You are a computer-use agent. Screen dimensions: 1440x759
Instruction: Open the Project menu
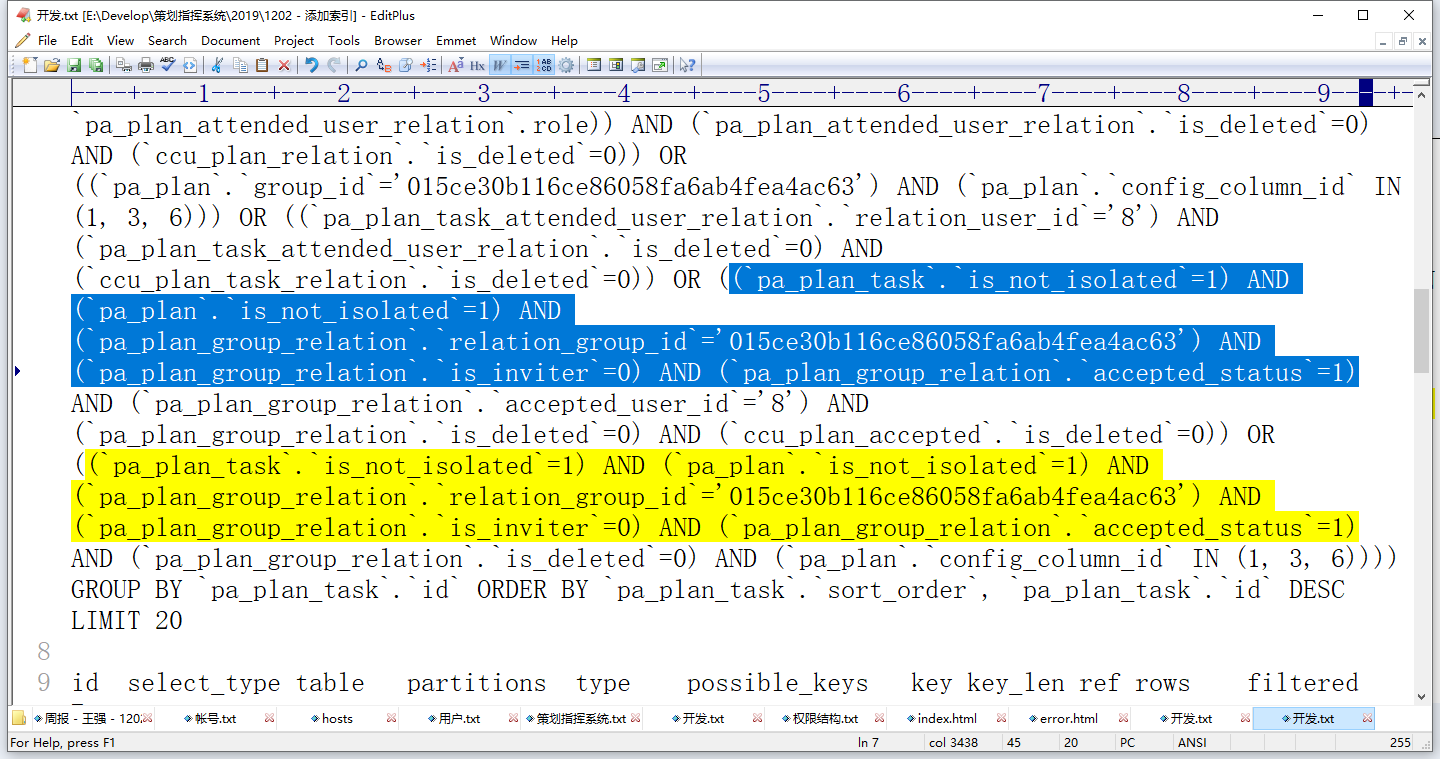click(x=294, y=41)
